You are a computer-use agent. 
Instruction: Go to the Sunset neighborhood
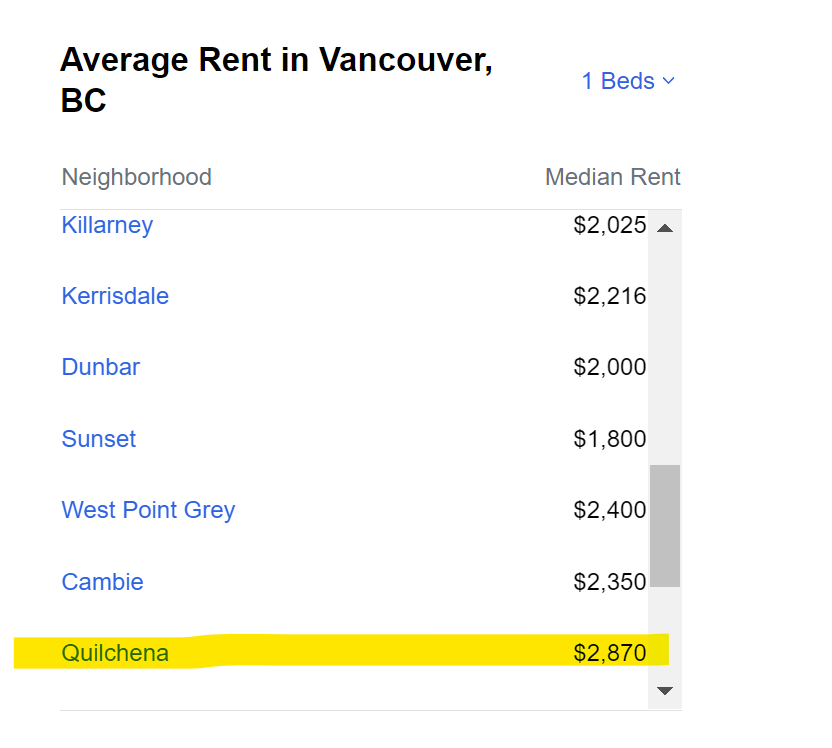(x=99, y=439)
